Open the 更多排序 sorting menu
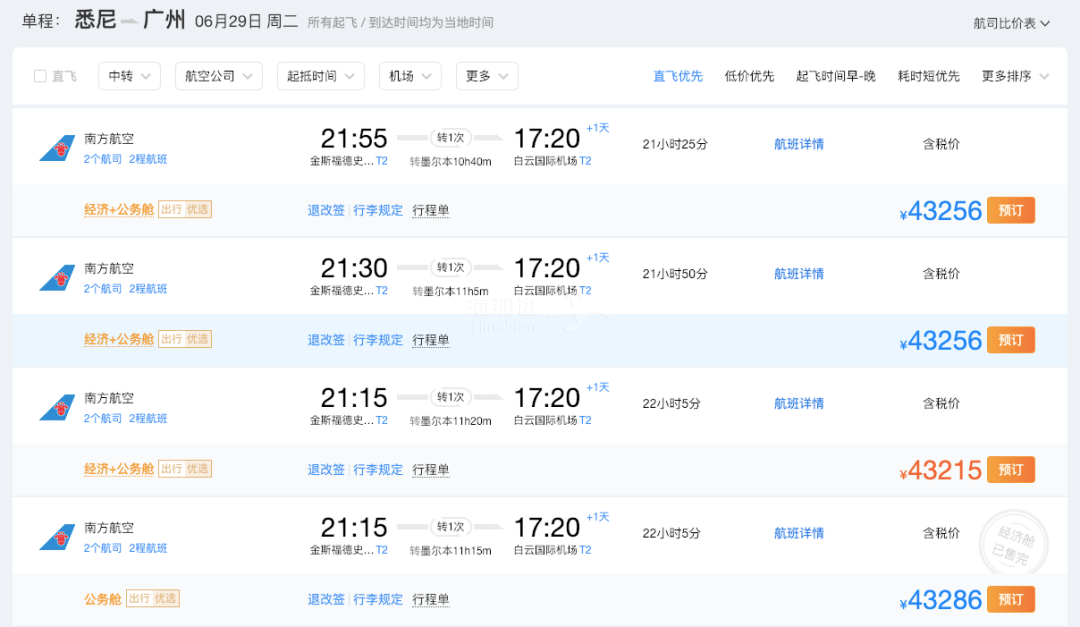This screenshot has width=1080, height=627. [1015, 76]
